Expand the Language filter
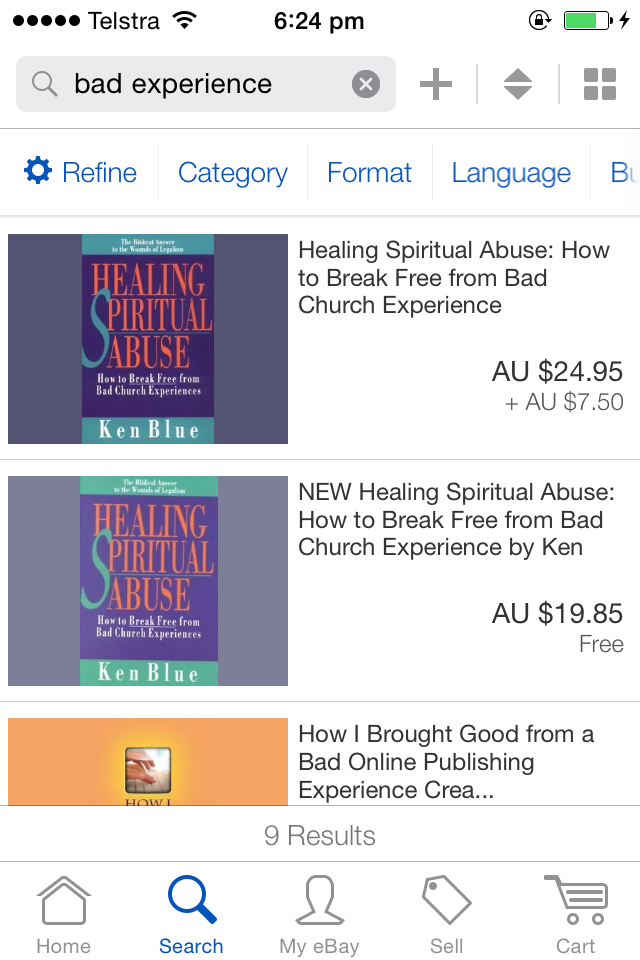 click(511, 173)
